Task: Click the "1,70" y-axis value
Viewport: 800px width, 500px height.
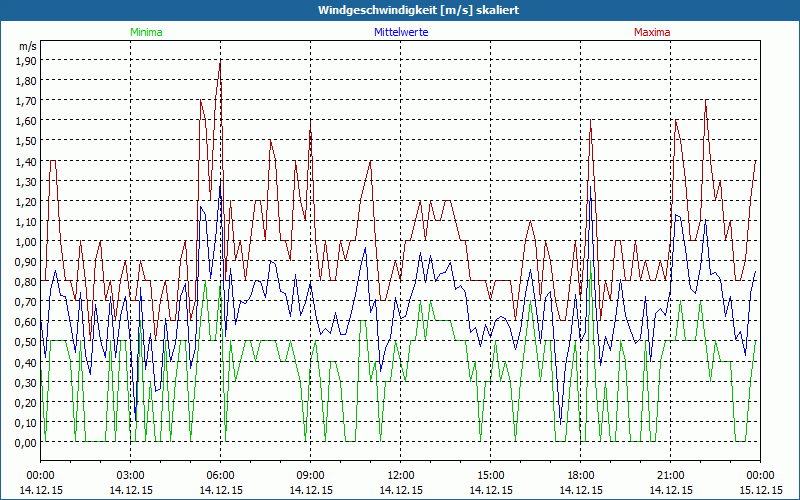Action: (x=26, y=101)
